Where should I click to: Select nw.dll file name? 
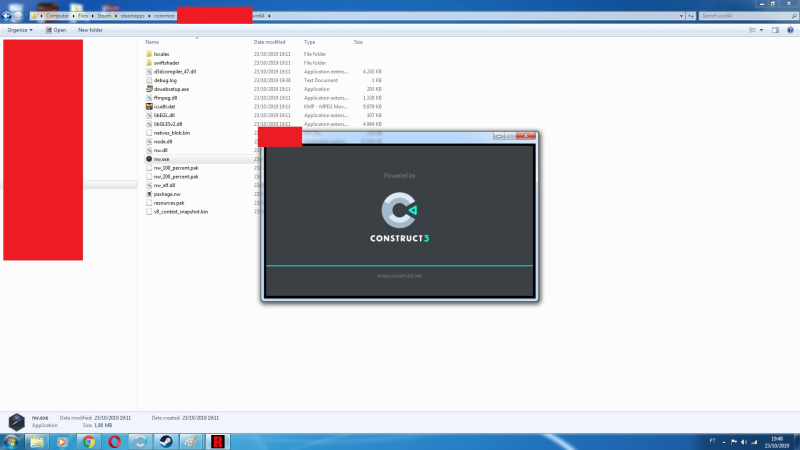click(161, 151)
